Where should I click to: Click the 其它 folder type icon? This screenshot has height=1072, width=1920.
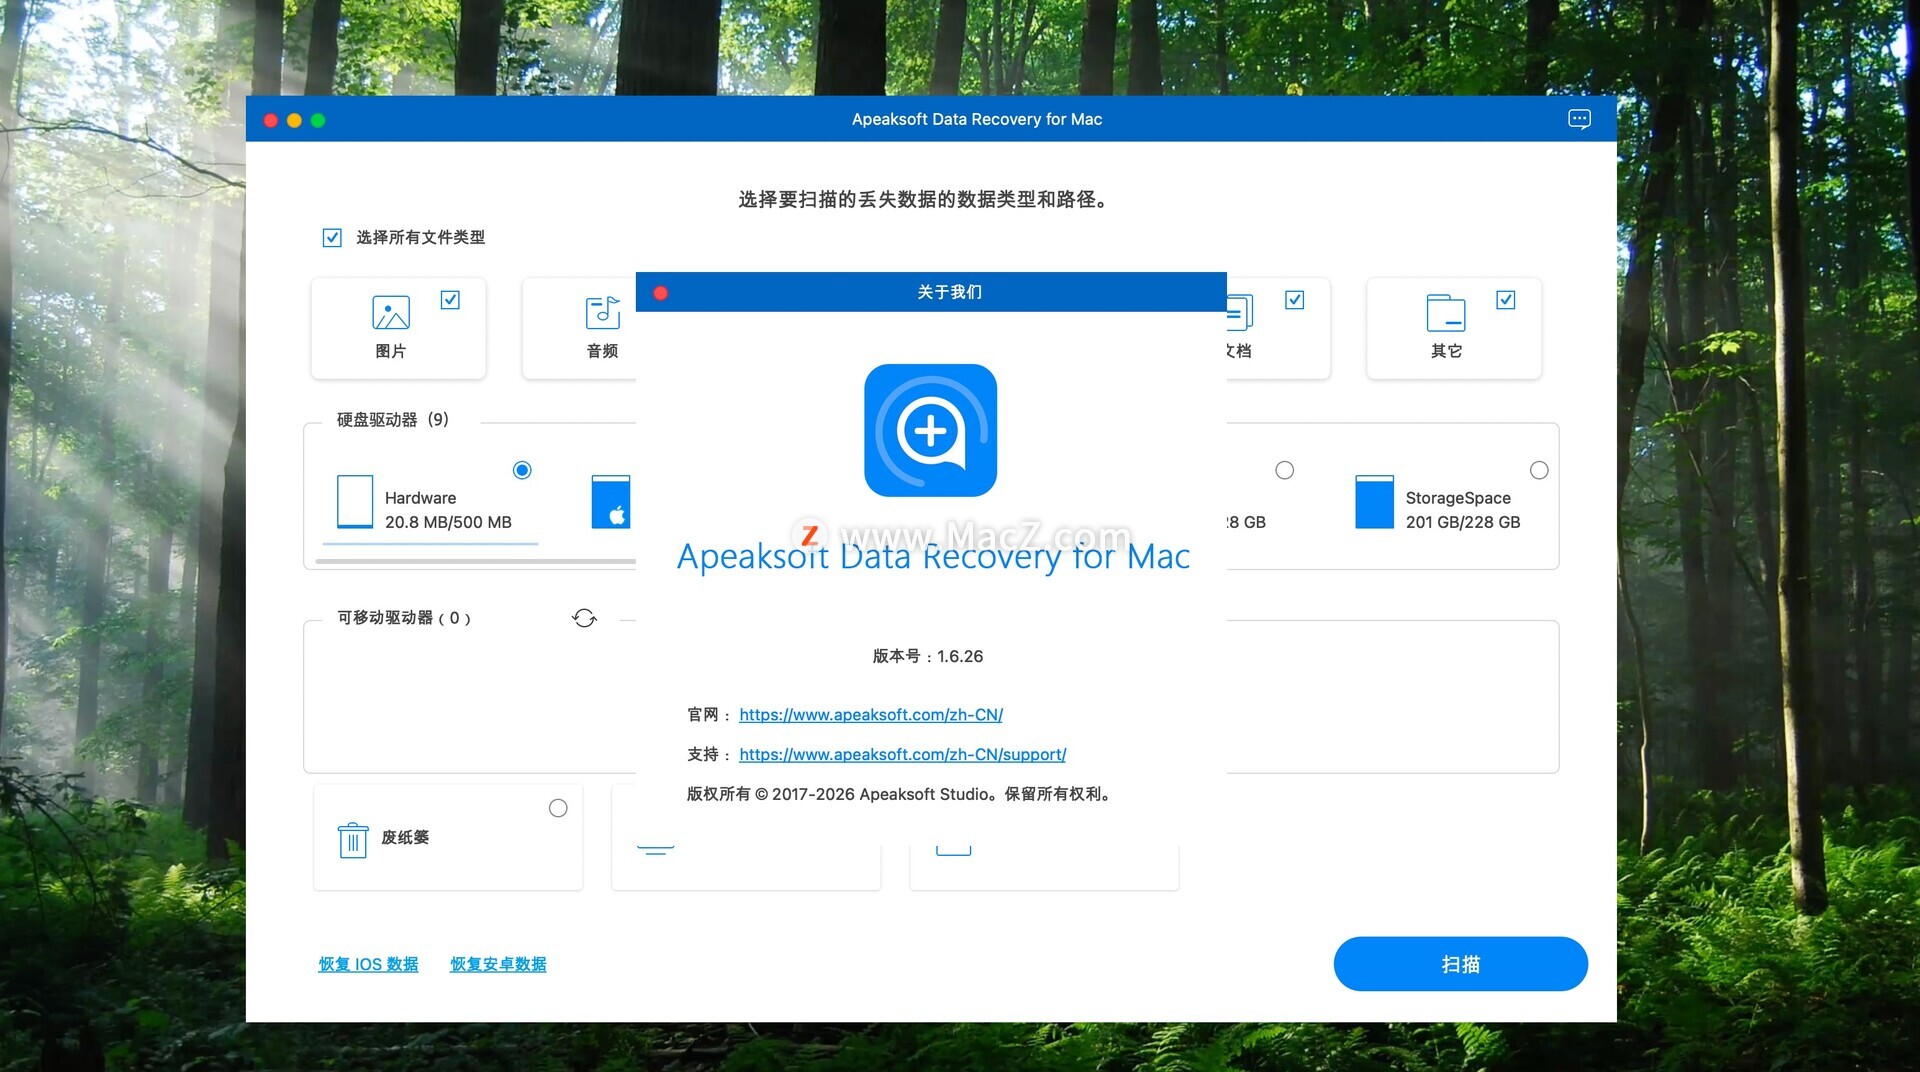pyautogui.click(x=1445, y=313)
